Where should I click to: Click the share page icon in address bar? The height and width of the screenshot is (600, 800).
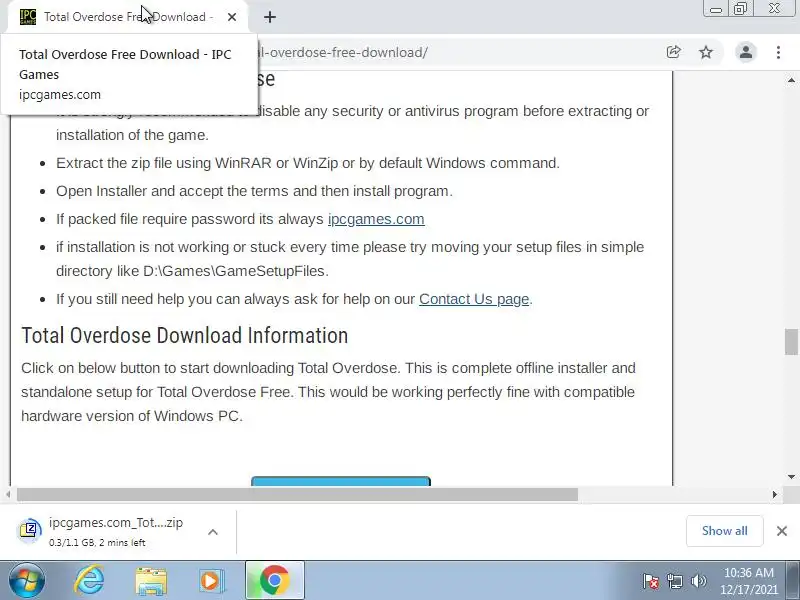[x=673, y=52]
